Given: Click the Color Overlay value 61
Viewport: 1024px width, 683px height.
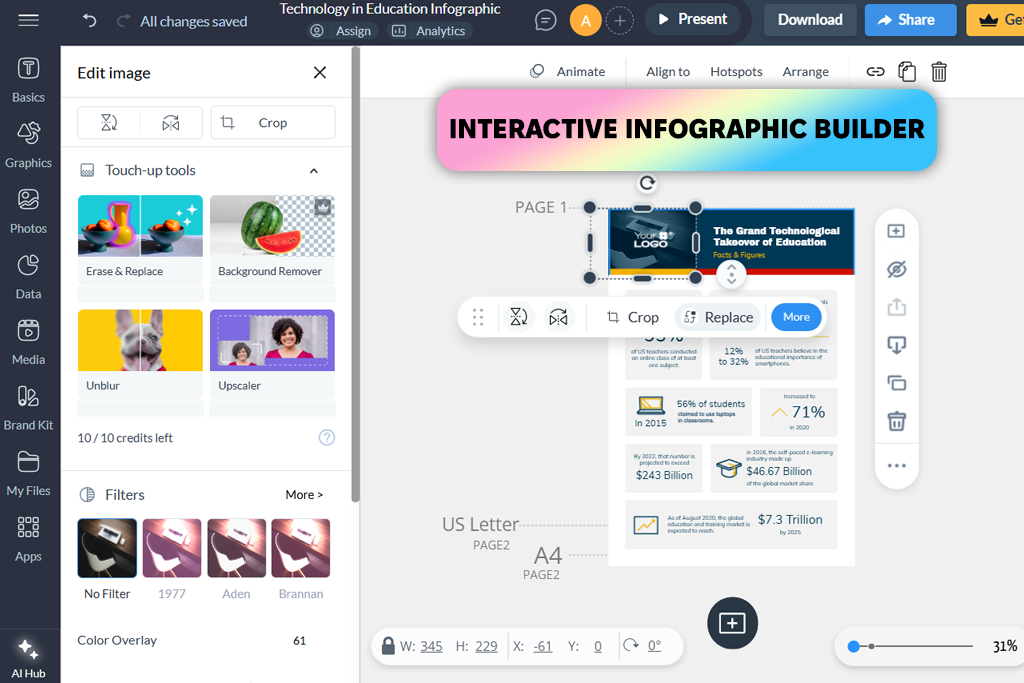Looking at the screenshot, I should 299,641.
